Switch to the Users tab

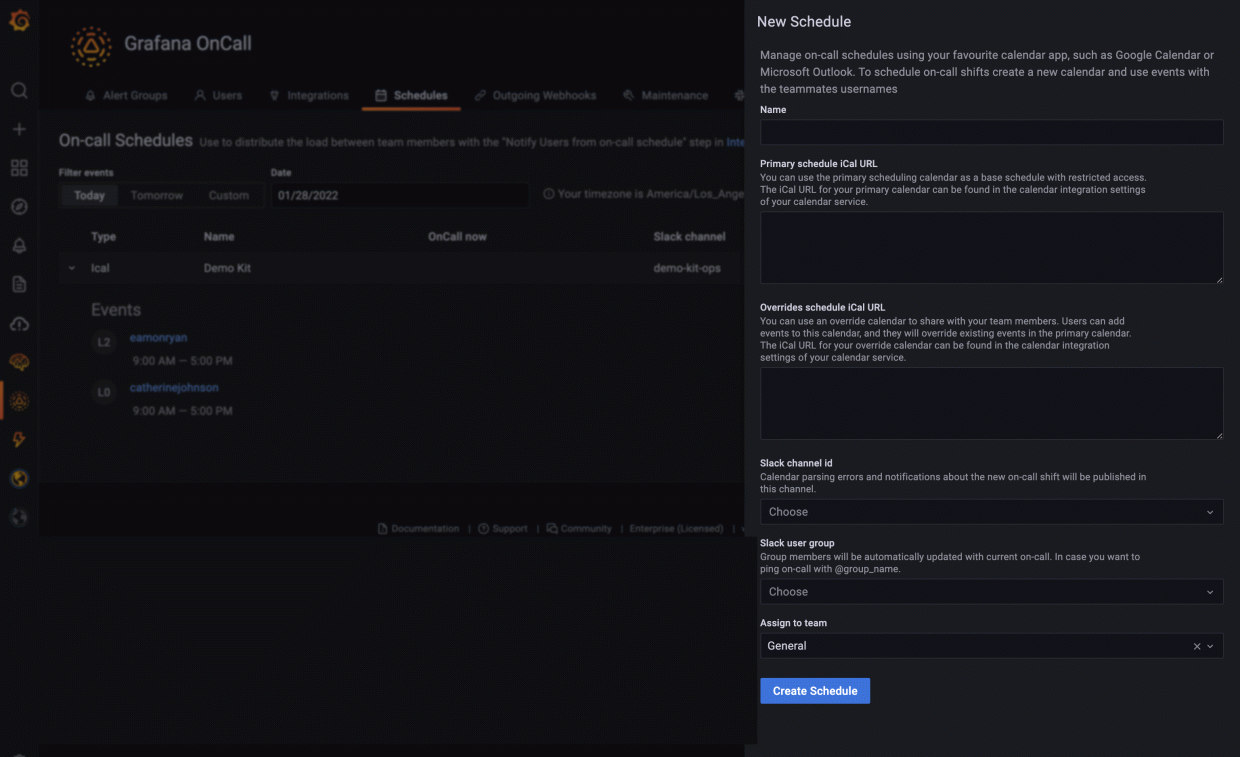(x=218, y=95)
